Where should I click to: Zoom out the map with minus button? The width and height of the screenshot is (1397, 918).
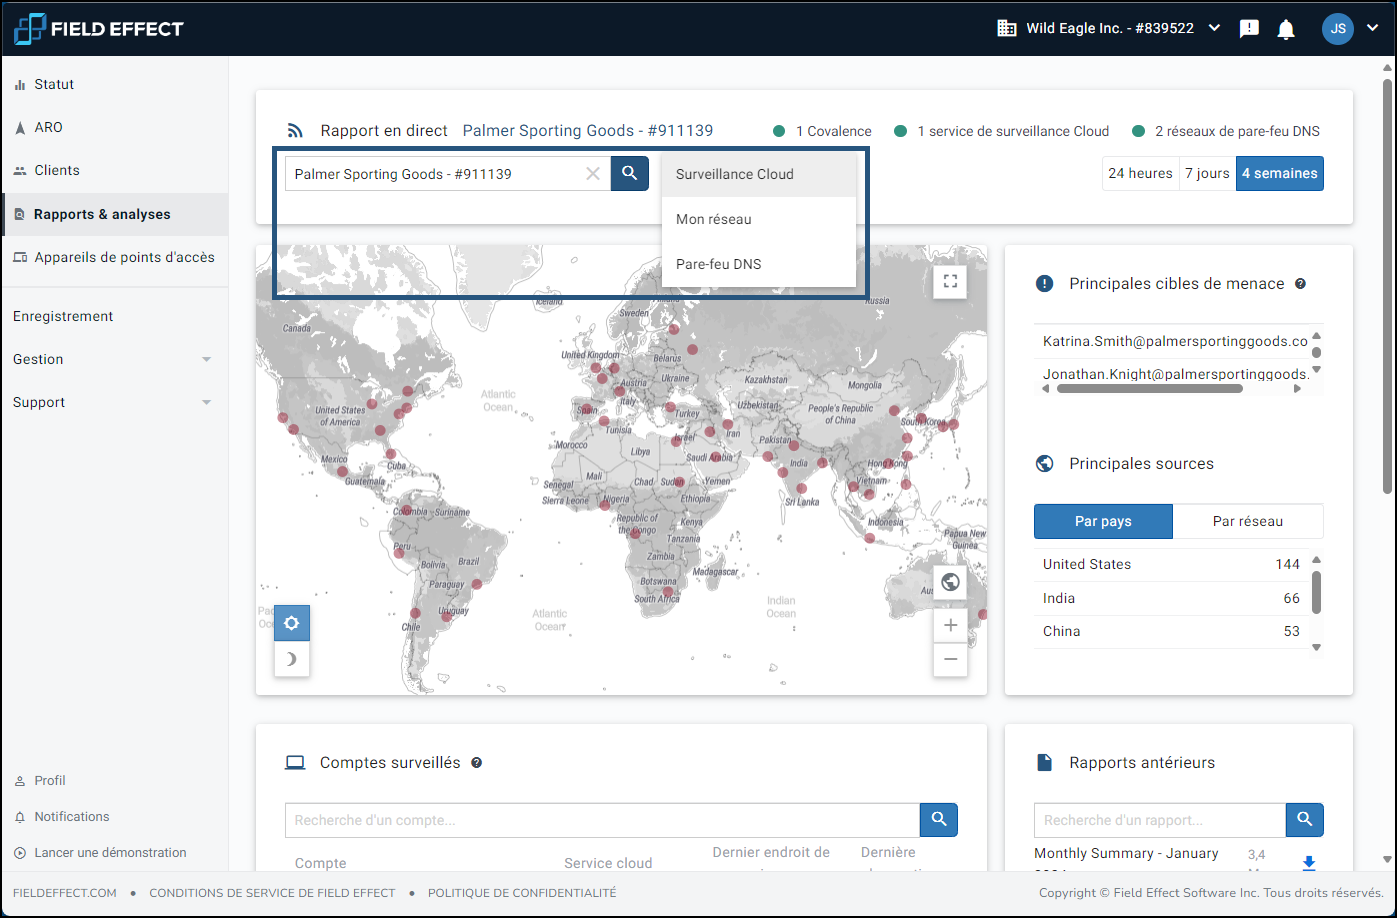point(950,659)
